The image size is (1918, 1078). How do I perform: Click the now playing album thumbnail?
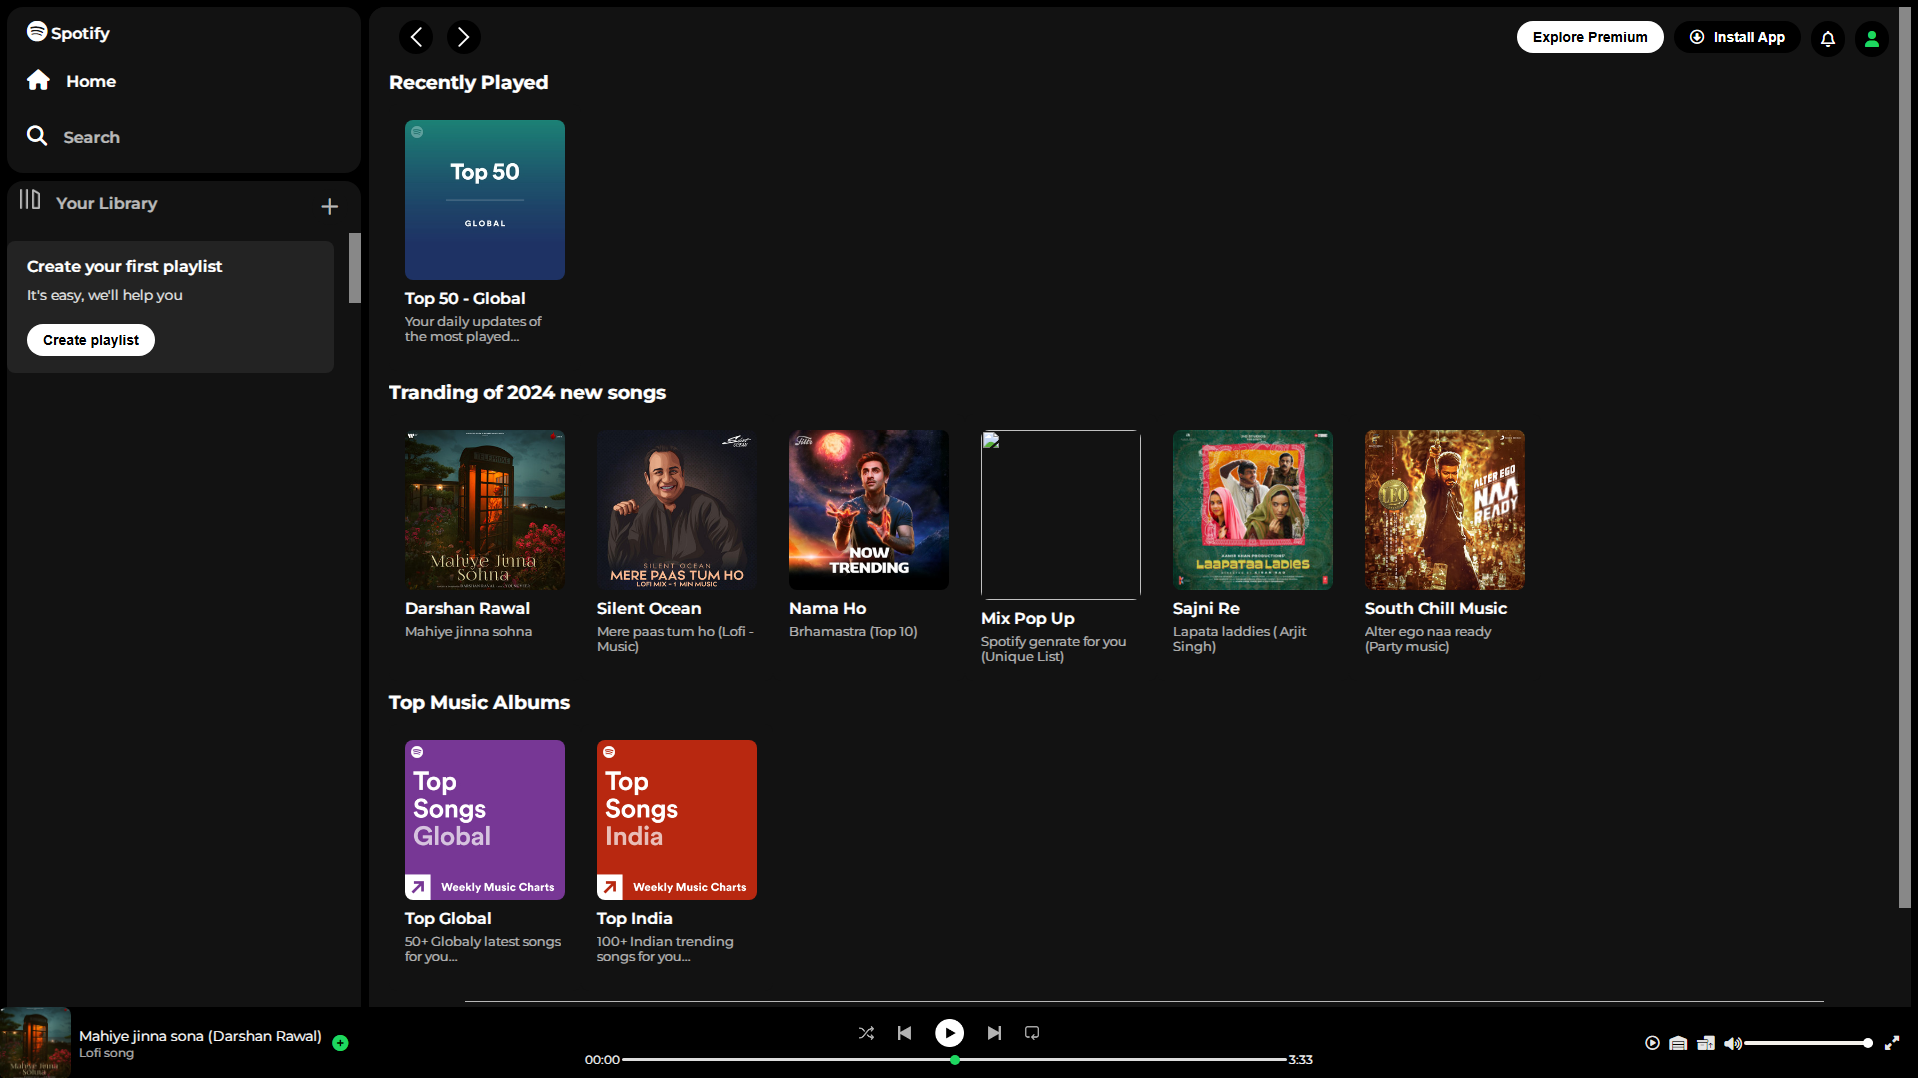click(36, 1042)
